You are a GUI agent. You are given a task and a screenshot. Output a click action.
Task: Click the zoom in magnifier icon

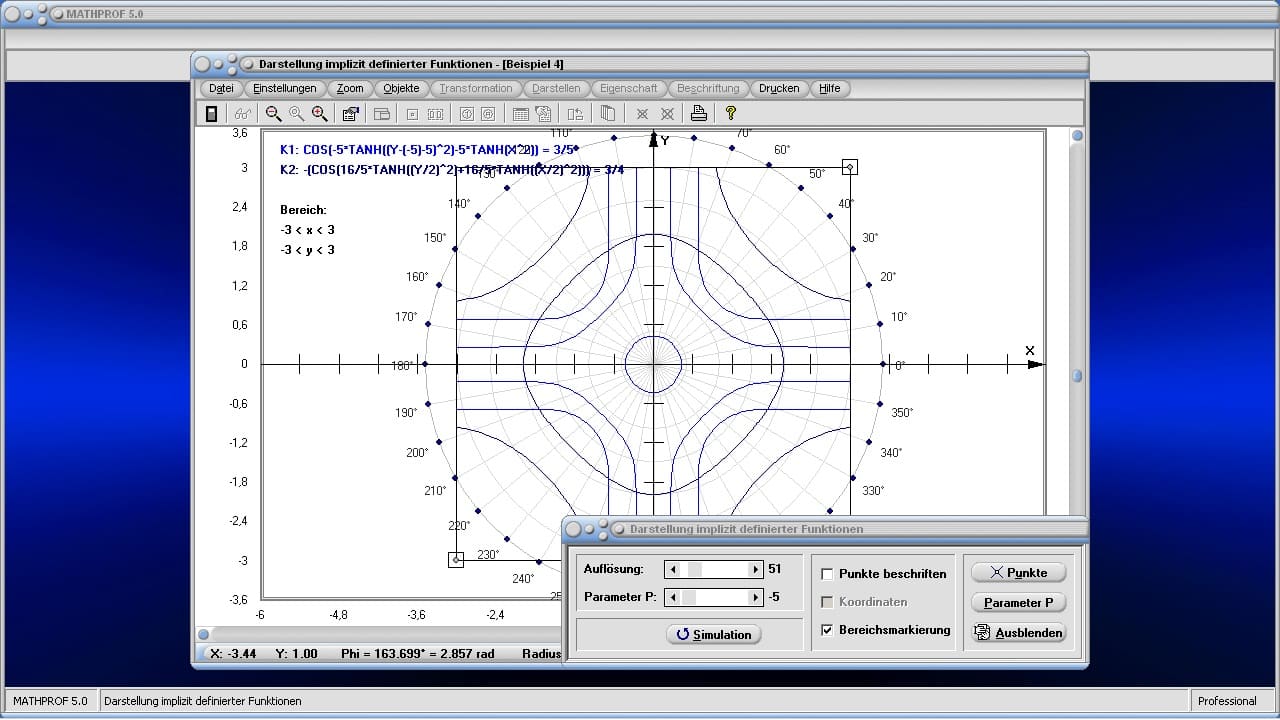pyautogui.click(x=319, y=114)
